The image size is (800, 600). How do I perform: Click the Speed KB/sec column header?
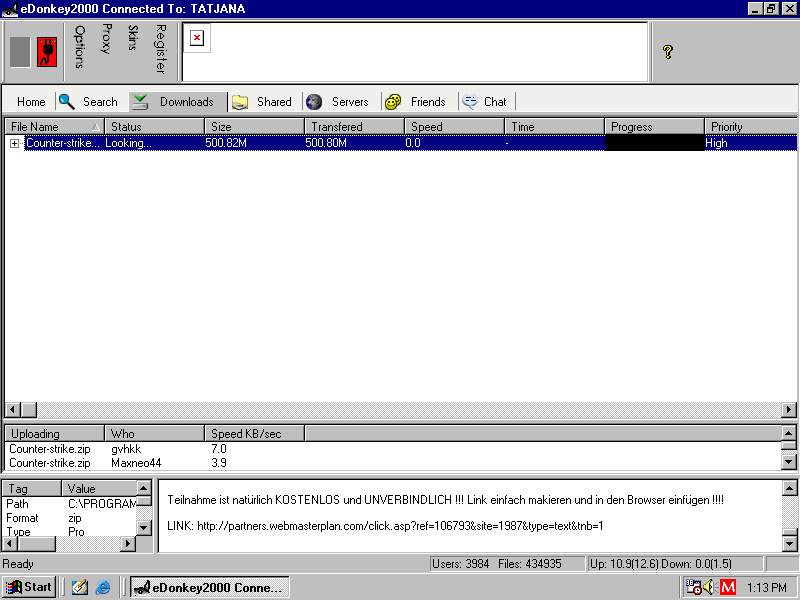(x=255, y=434)
